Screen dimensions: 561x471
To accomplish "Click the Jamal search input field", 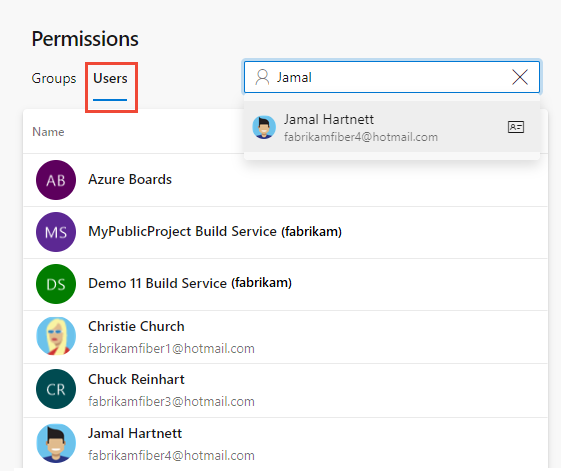I will point(392,77).
